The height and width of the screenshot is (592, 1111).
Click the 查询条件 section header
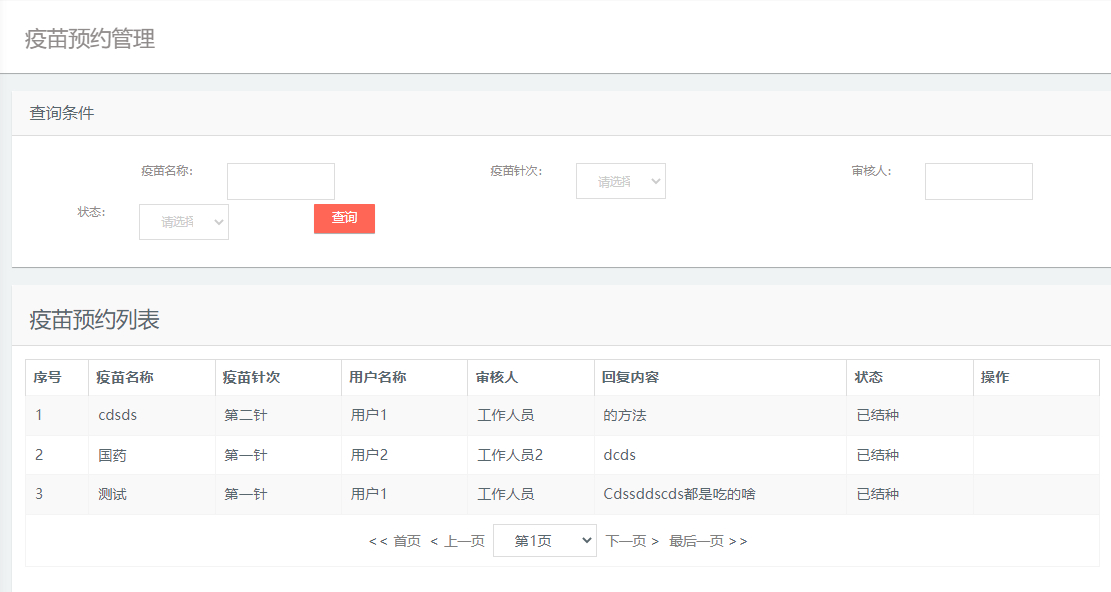[62, 112]
